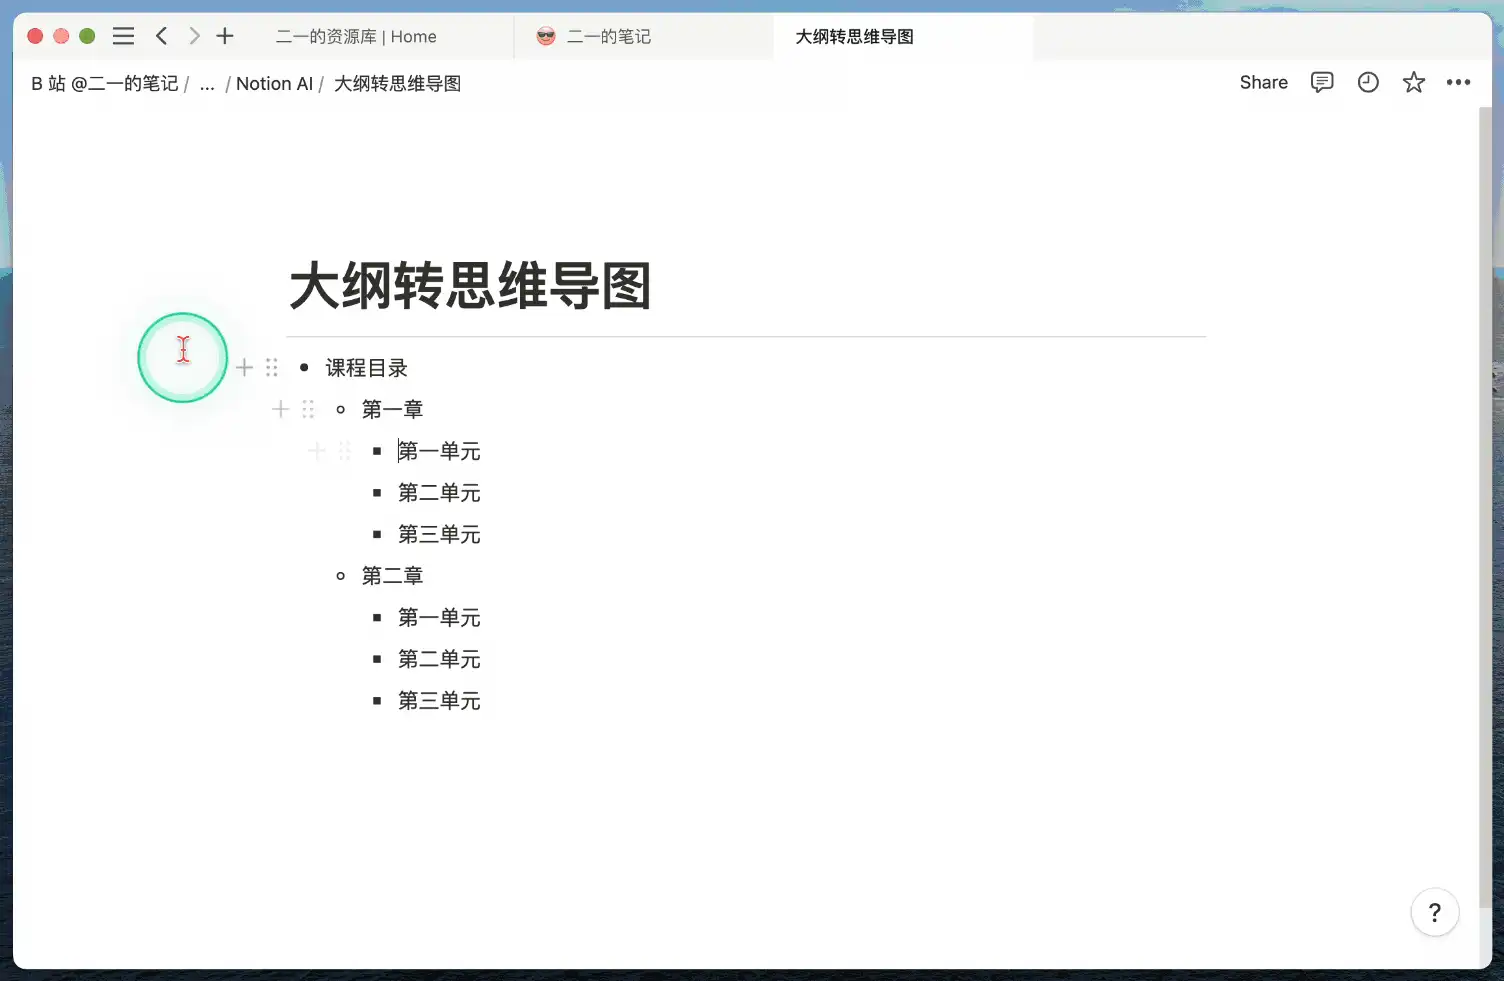Viewport: 1504px width, 981px height.
Task: Open the page comments icon
Action: [1321, 83]
